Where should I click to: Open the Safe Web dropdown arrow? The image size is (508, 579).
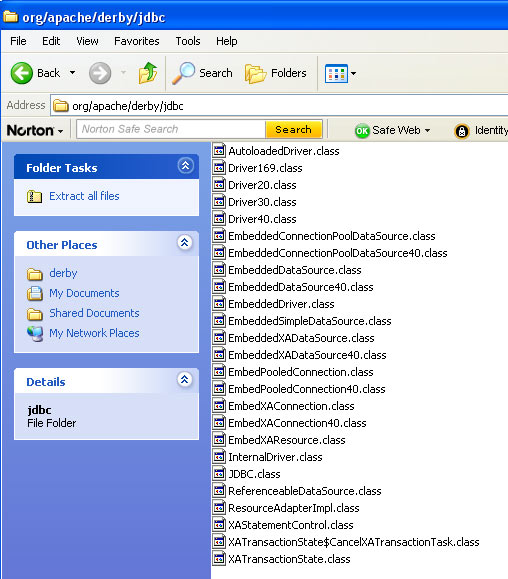coord(428,130)
